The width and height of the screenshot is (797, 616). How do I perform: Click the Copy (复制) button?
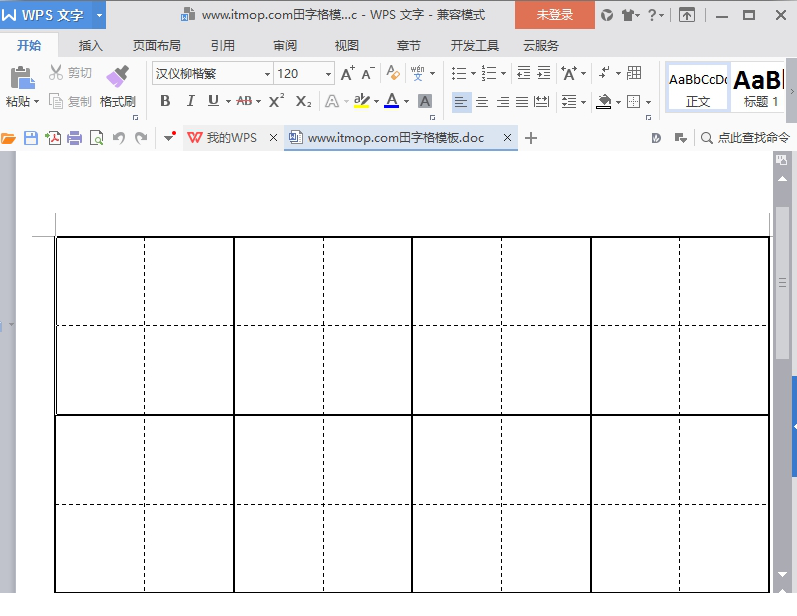(x=70, y=101)
